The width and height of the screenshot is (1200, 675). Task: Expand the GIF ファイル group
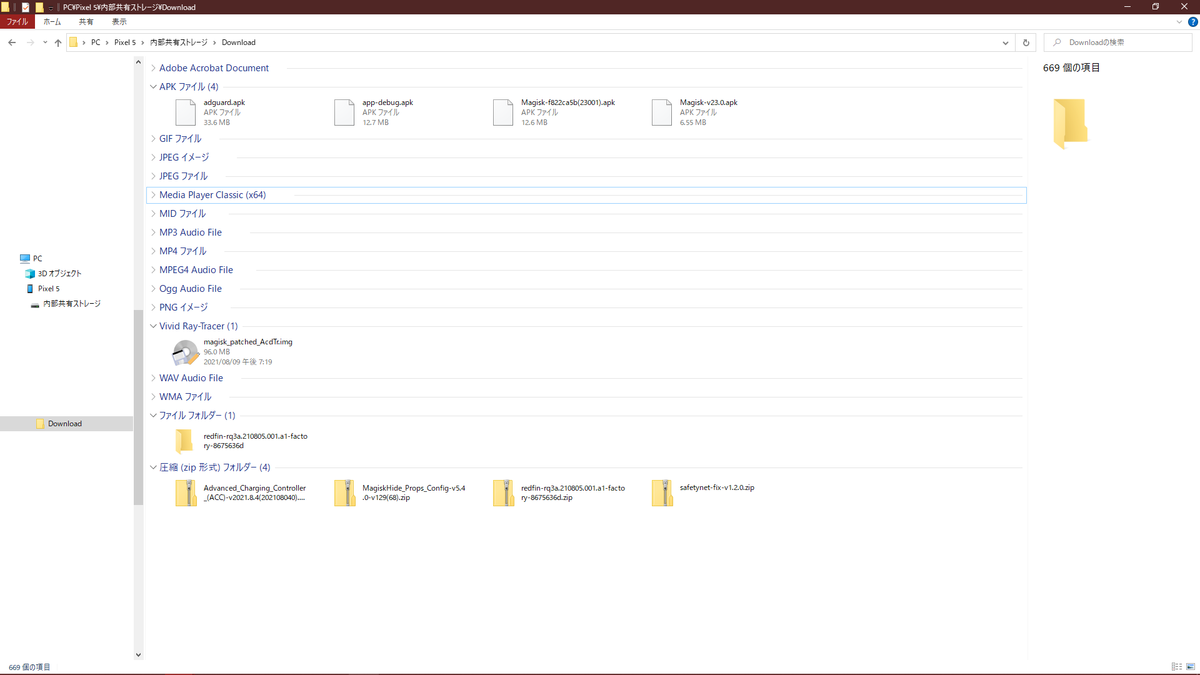153,139
